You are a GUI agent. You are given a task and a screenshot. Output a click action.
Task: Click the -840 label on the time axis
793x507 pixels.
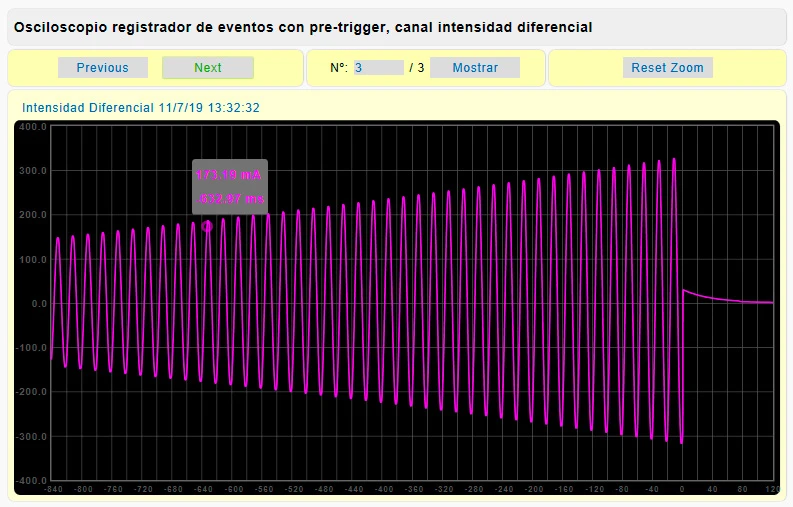[53, 490]
